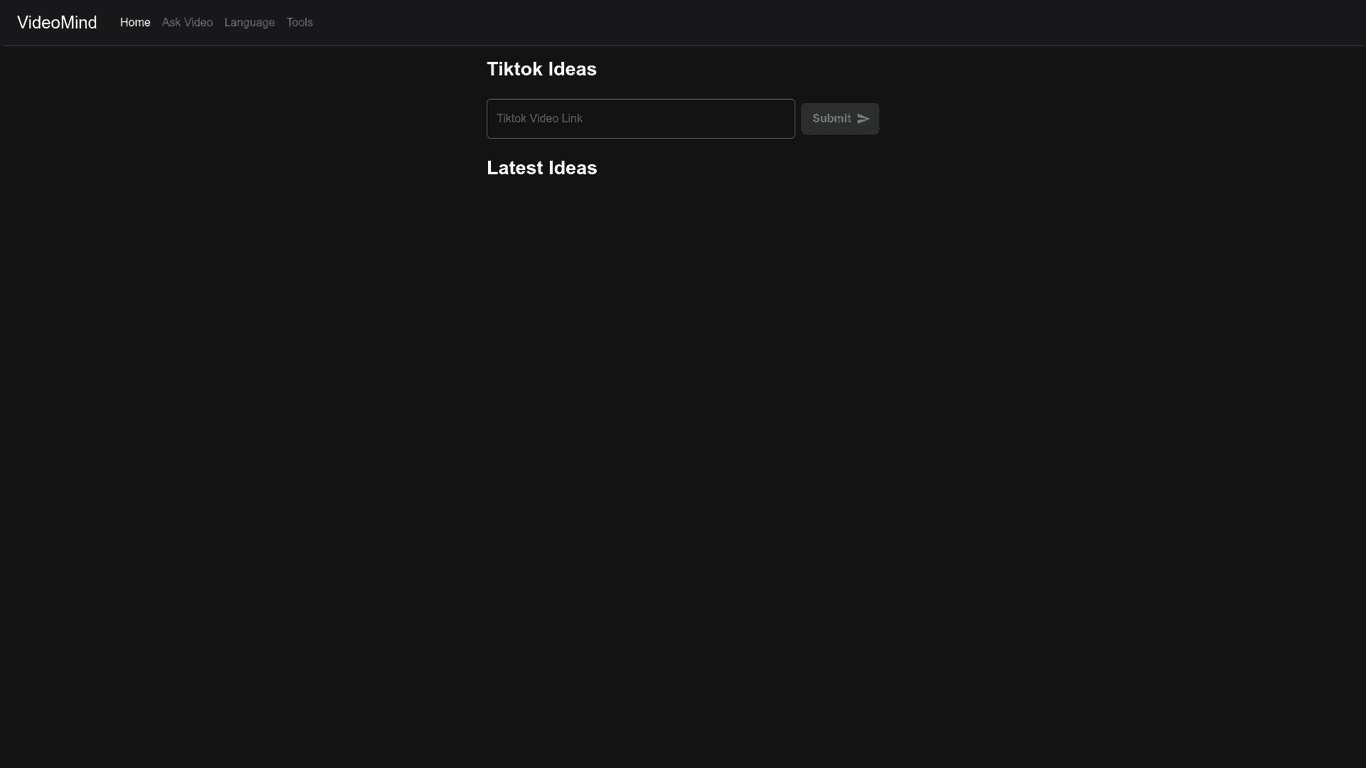The height and width of the screenshot is (768, 1366).
Task: Go to the Ask Video page
Action: [187, 22]
